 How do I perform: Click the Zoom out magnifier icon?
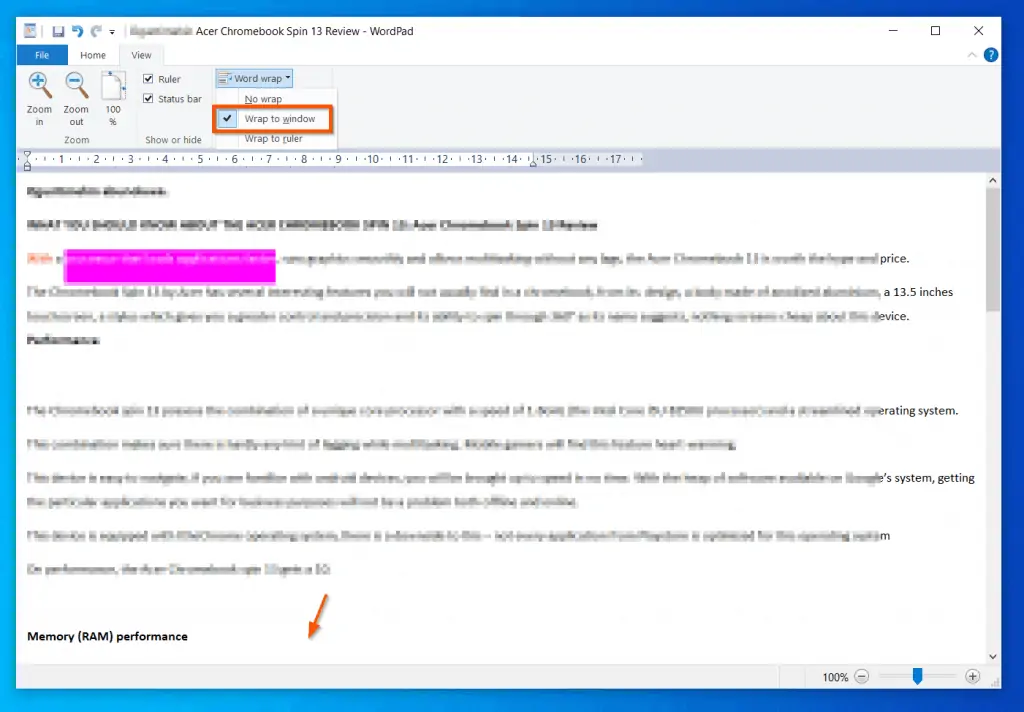pyautogui.click(x=76, y=86)
